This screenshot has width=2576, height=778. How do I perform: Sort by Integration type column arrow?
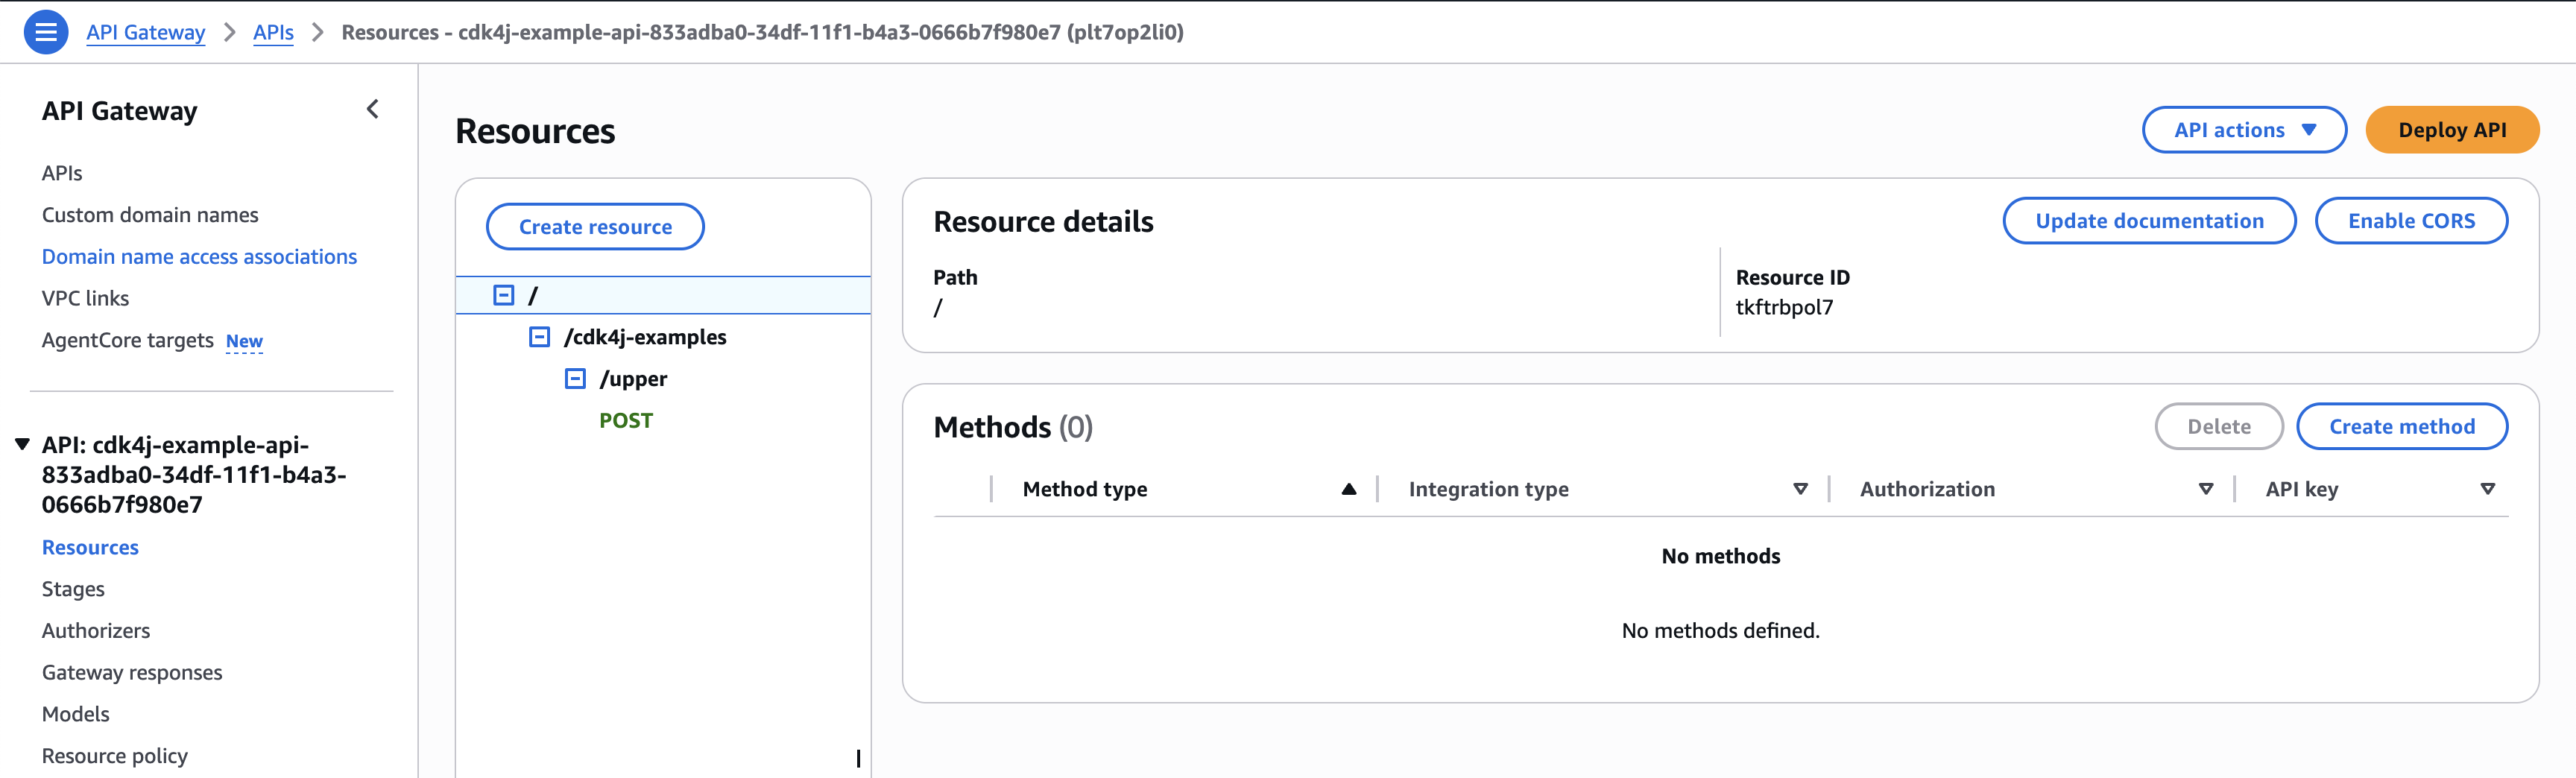tap(1800, 489)
